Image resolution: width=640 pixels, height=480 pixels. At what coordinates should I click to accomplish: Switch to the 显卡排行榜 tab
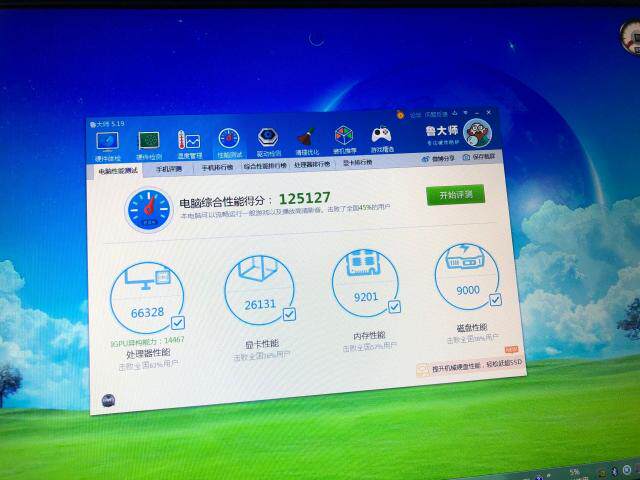[x=357, y=162]
